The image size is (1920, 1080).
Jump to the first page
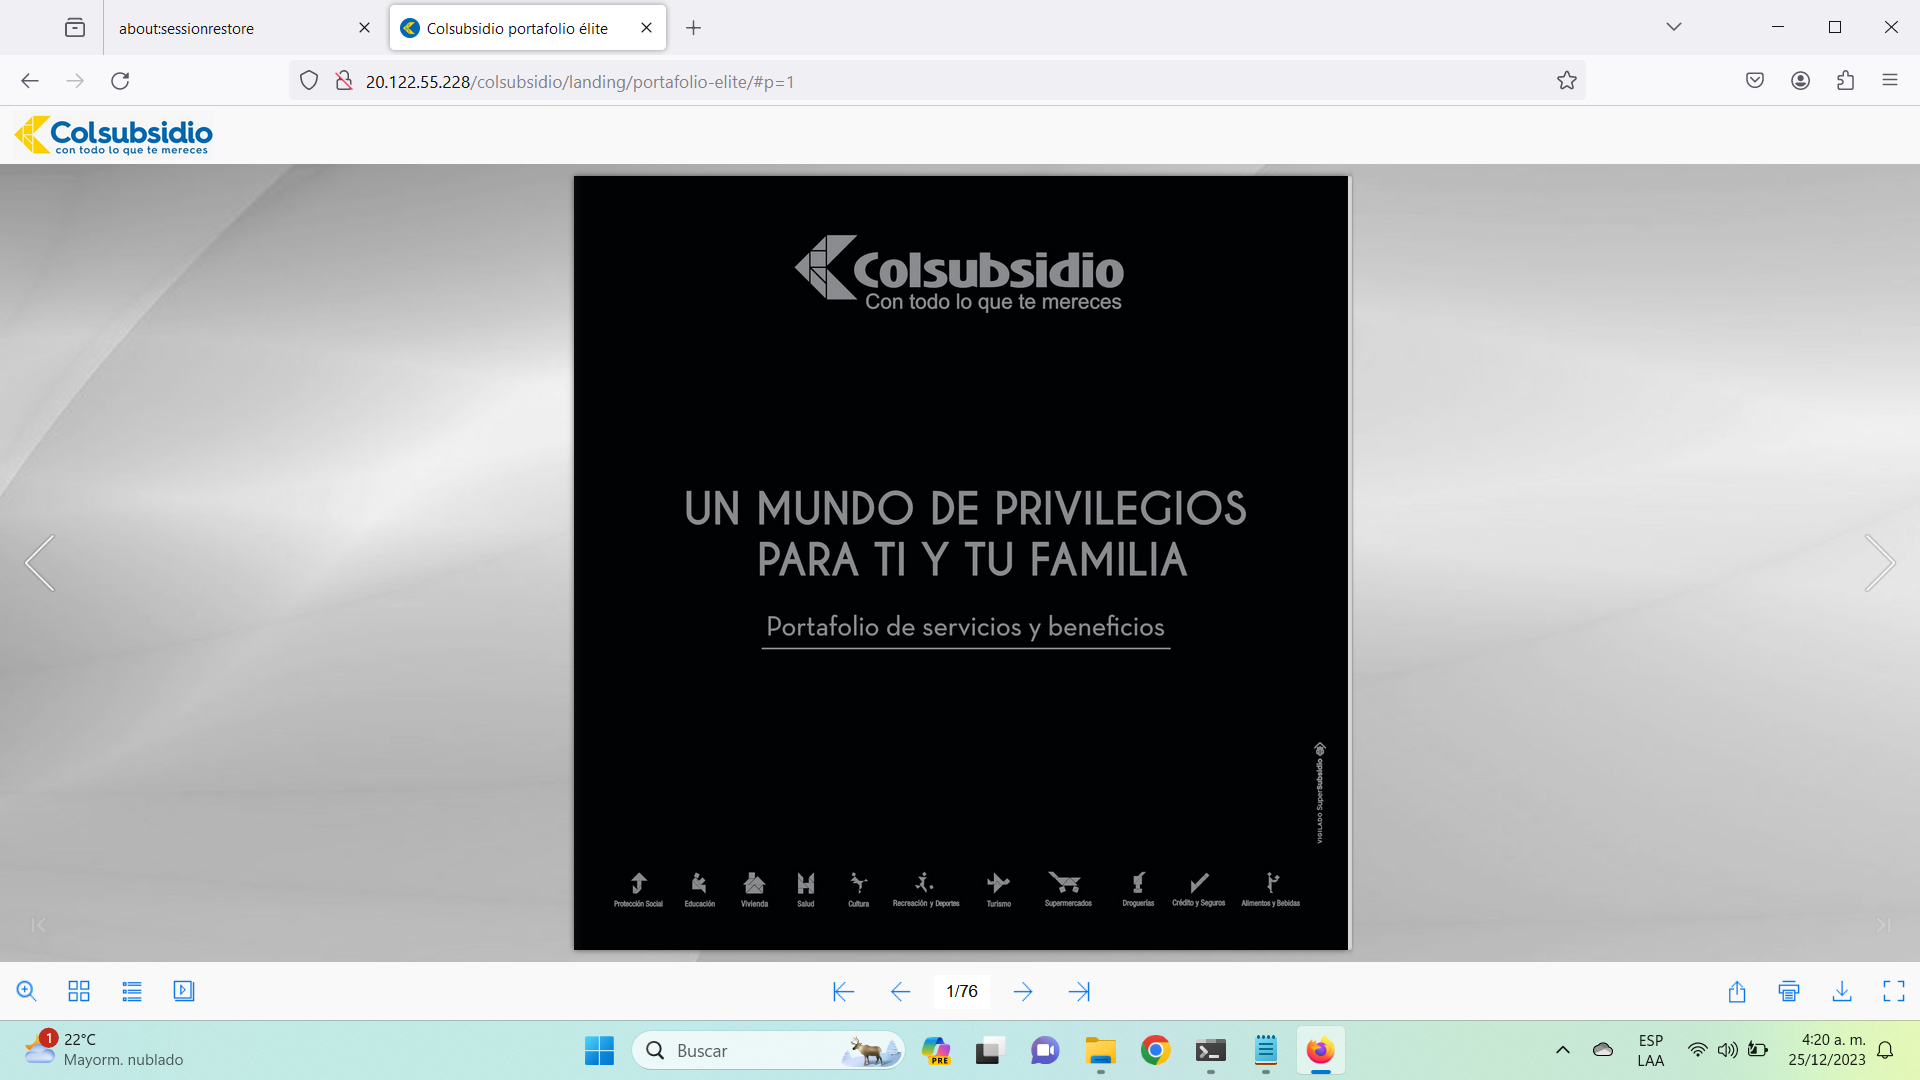tap(843, 992)
